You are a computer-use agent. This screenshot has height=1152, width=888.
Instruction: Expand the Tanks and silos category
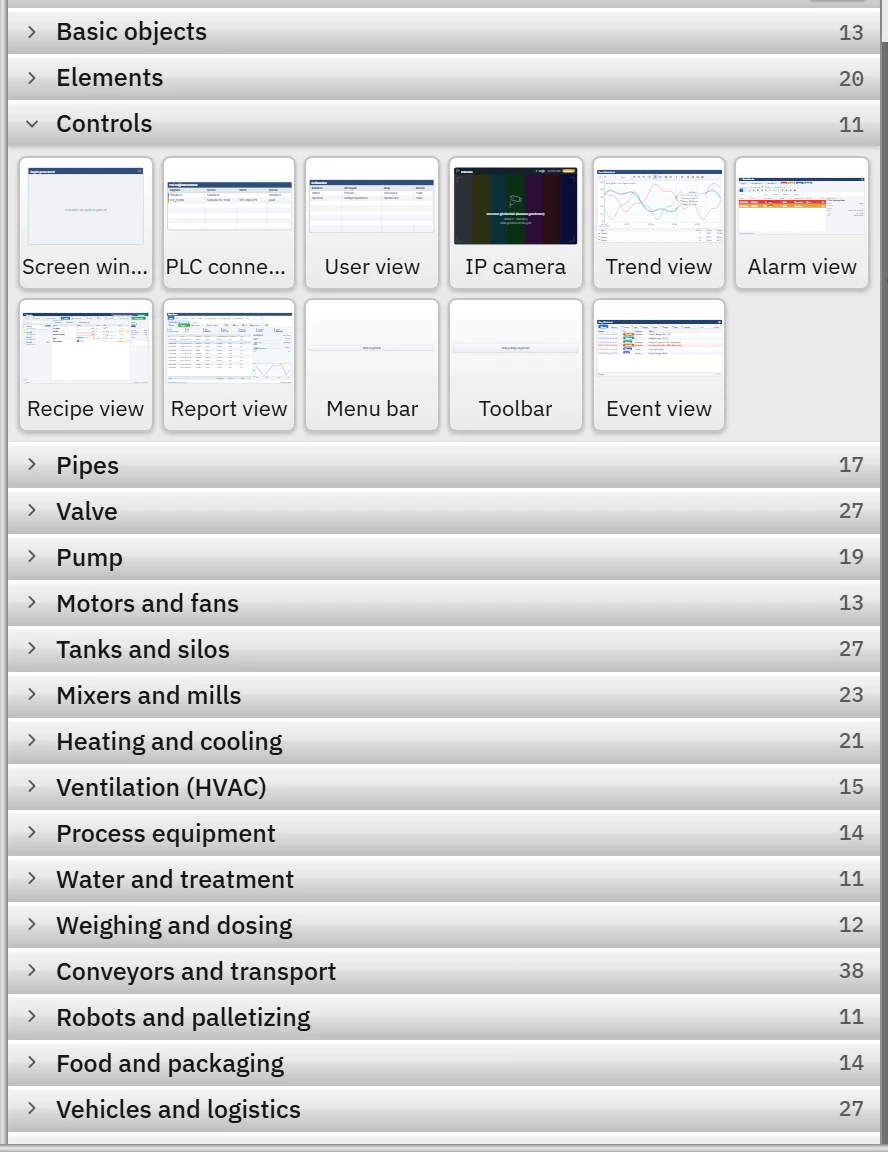[444, 649]
